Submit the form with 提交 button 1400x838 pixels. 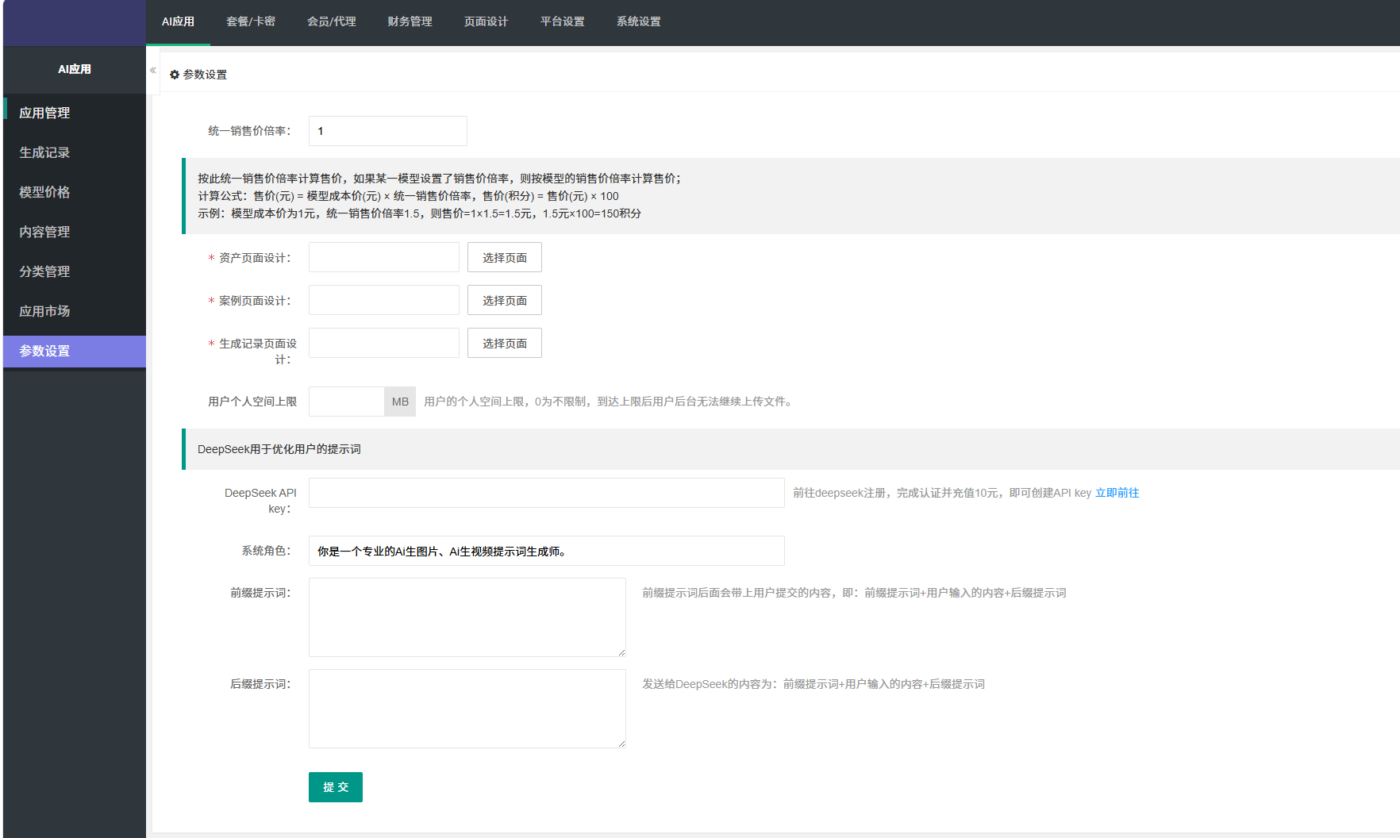coord(336,787)
